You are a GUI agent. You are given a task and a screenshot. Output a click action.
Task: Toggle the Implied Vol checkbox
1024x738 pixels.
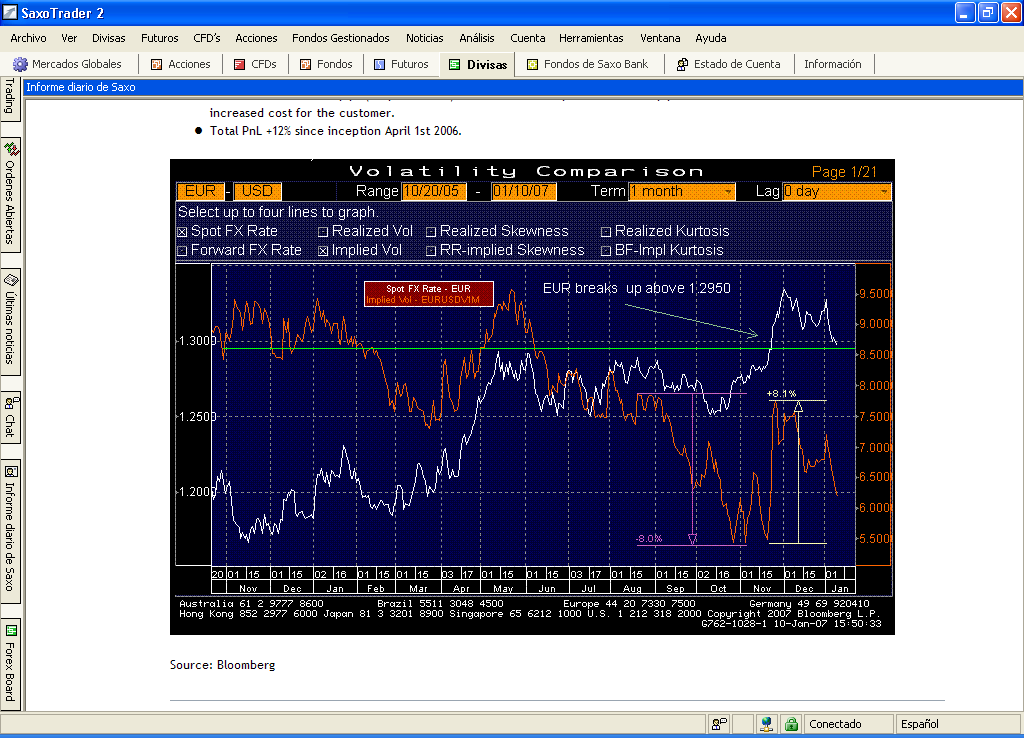coord(323,251)
